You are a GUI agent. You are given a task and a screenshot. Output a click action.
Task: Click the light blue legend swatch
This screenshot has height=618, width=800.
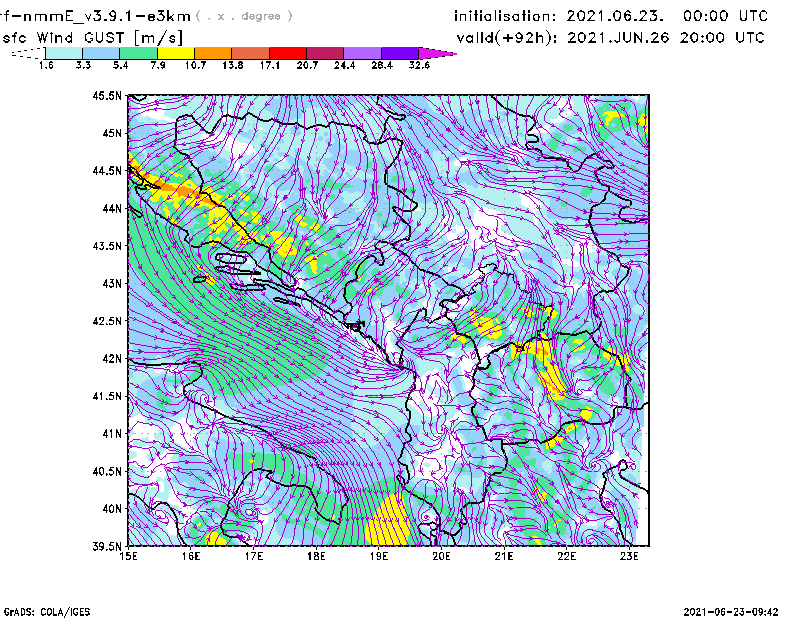pos(101,53)
